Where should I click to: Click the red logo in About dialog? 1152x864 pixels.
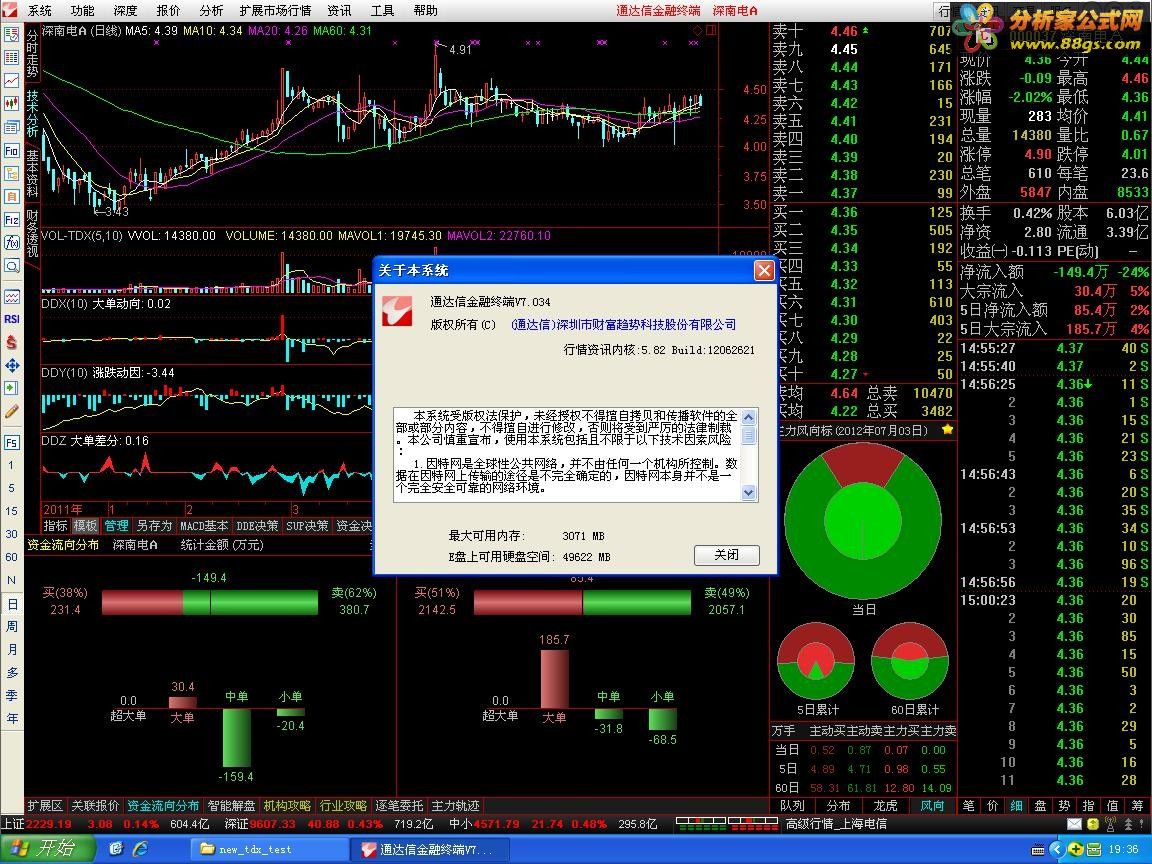397,313
